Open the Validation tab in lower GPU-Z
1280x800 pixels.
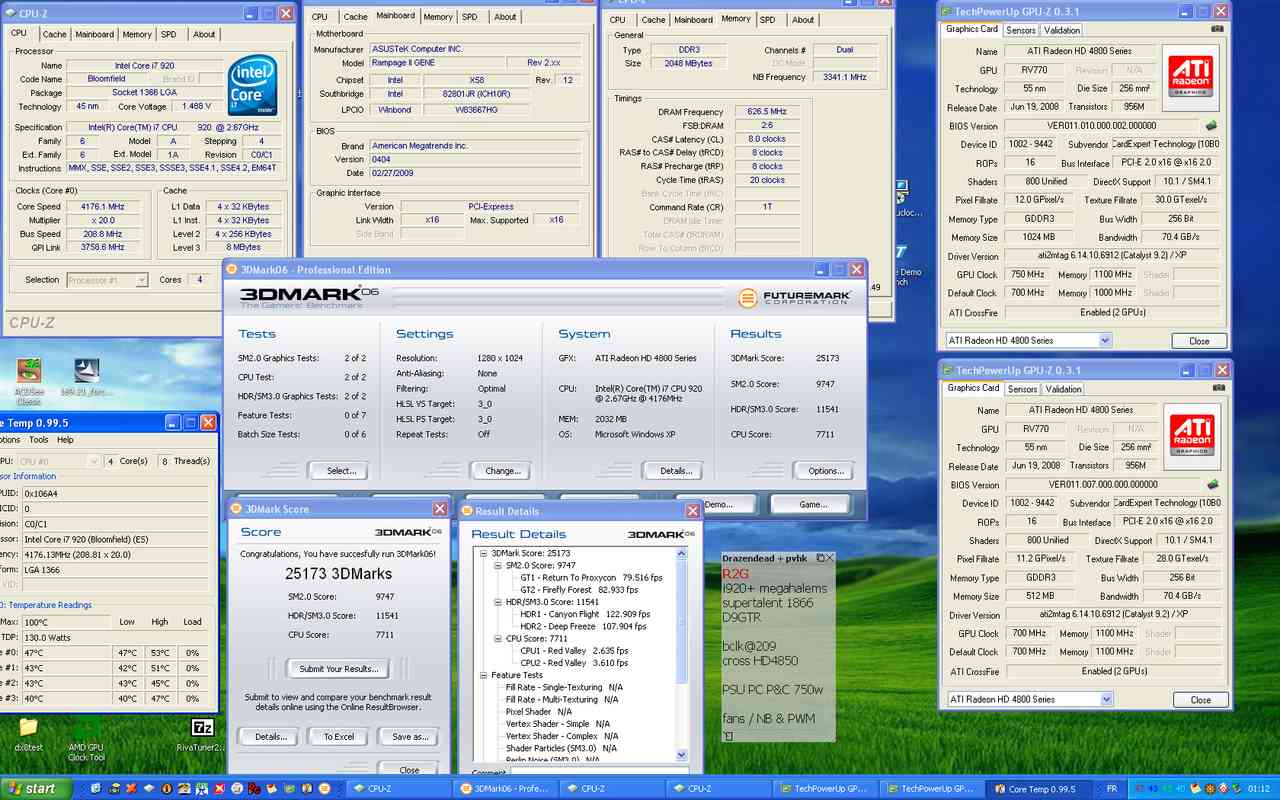coord(1062,389)
